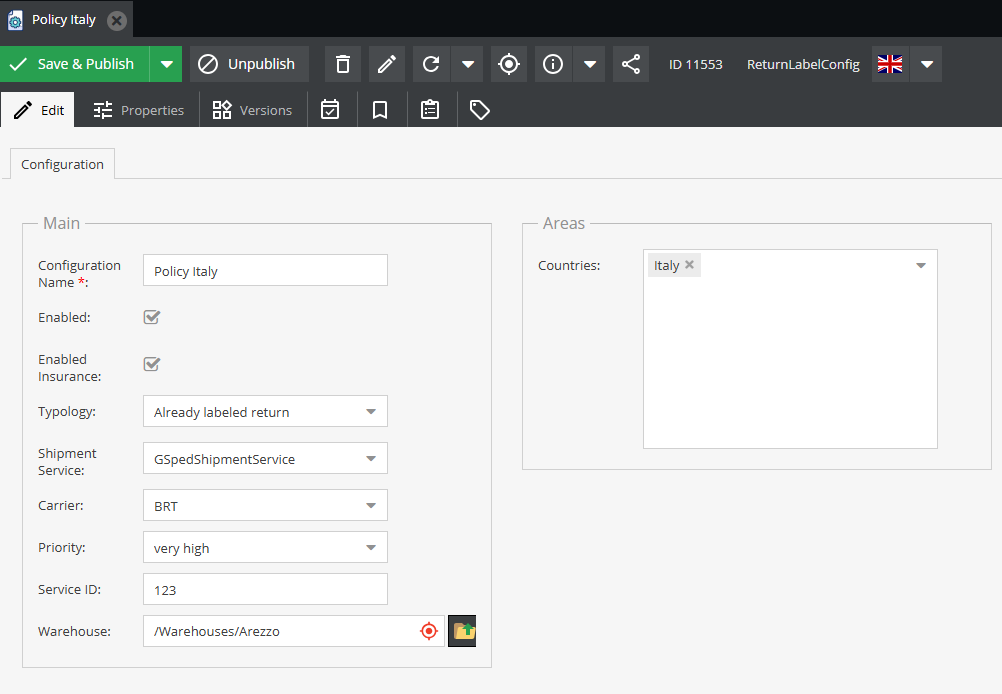The image size is (1002, 694).
Task: Open the Schedule calendar icon
Action: point(330,109)
